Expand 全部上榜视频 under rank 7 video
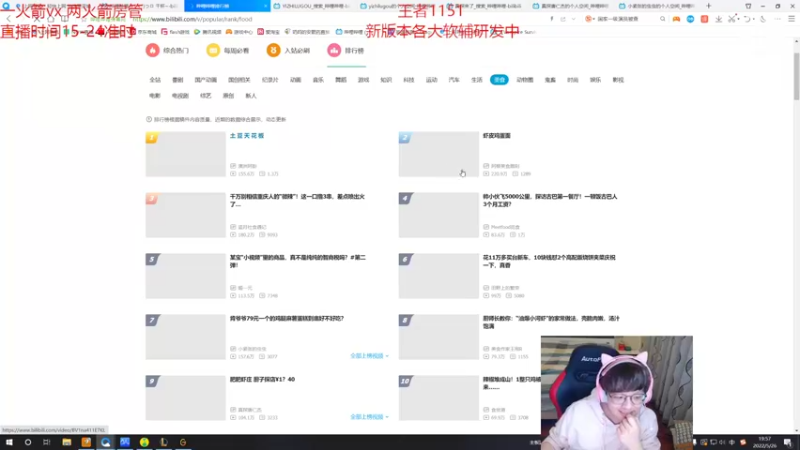This screenshot has height=450, width=800. pos(369,356)
